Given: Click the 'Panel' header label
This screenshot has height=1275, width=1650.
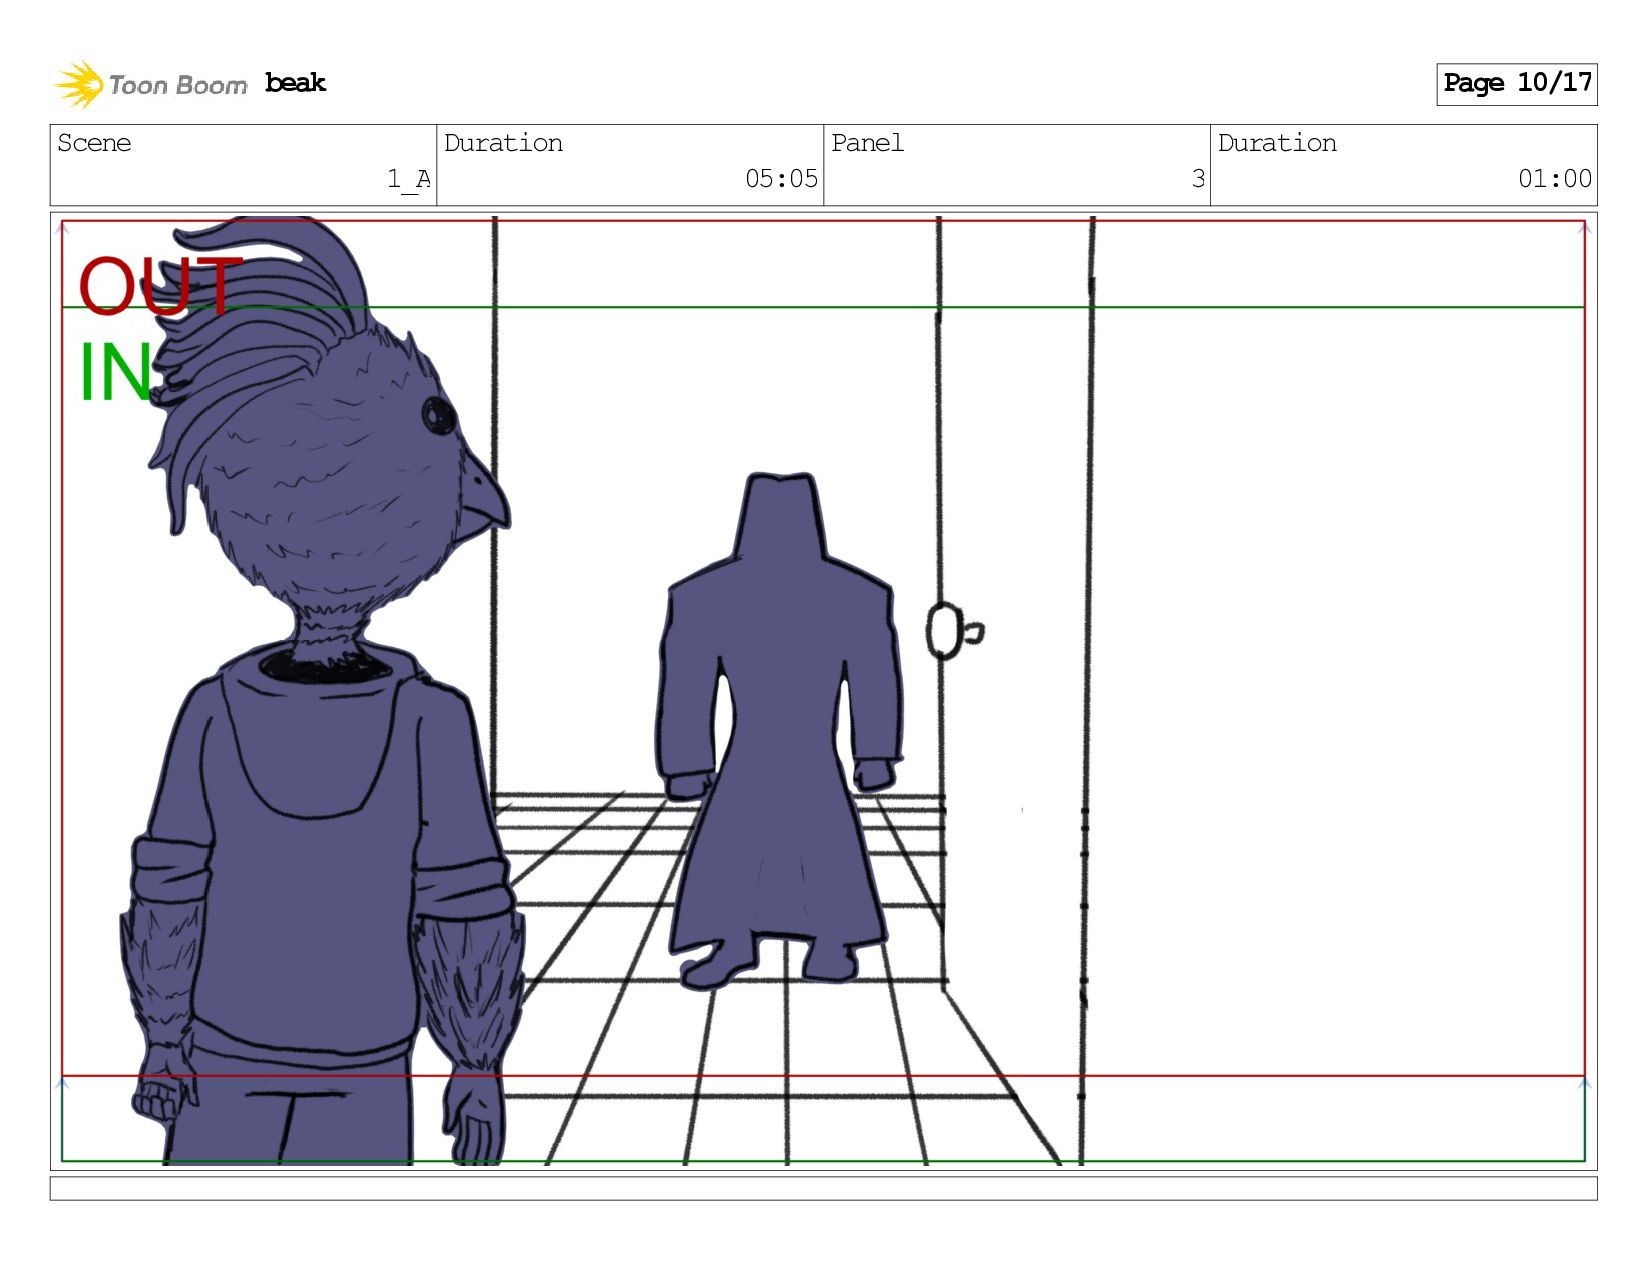Looking at the screenshot, I should (867, 143).
